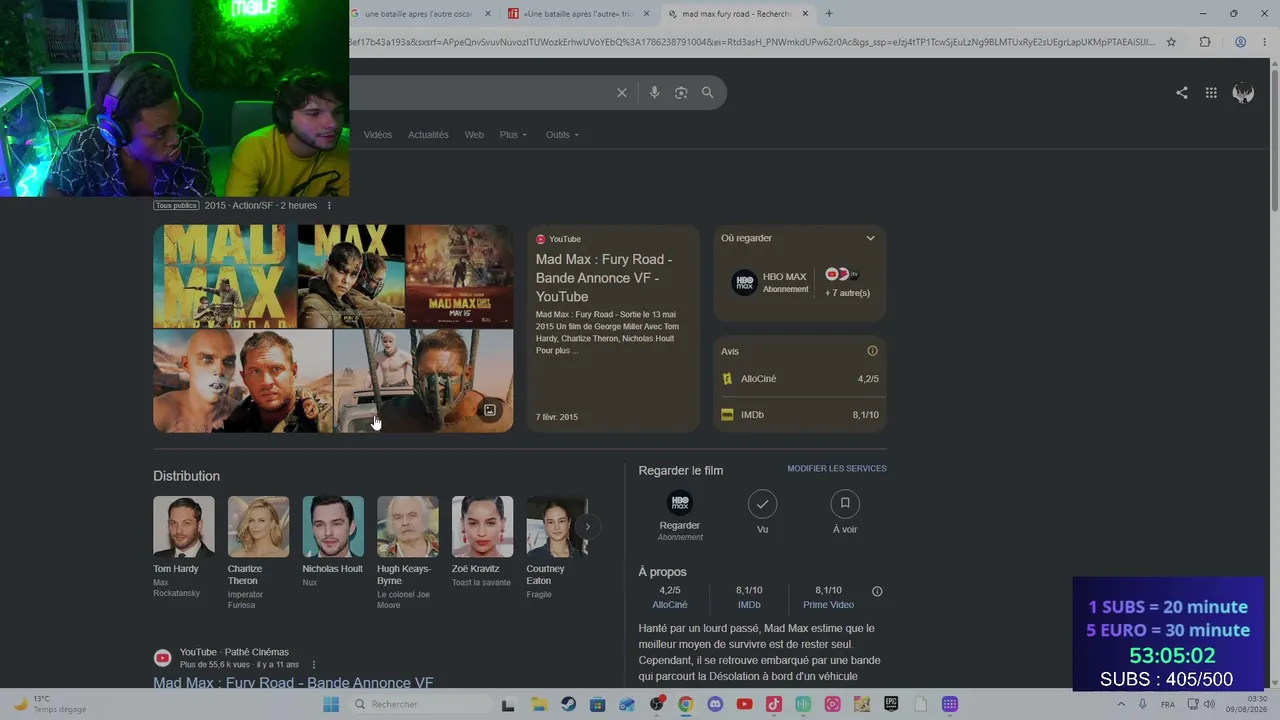Viewport: 1280px width, 720px height.
Task: Open the system volume control
Action: 1209,704
